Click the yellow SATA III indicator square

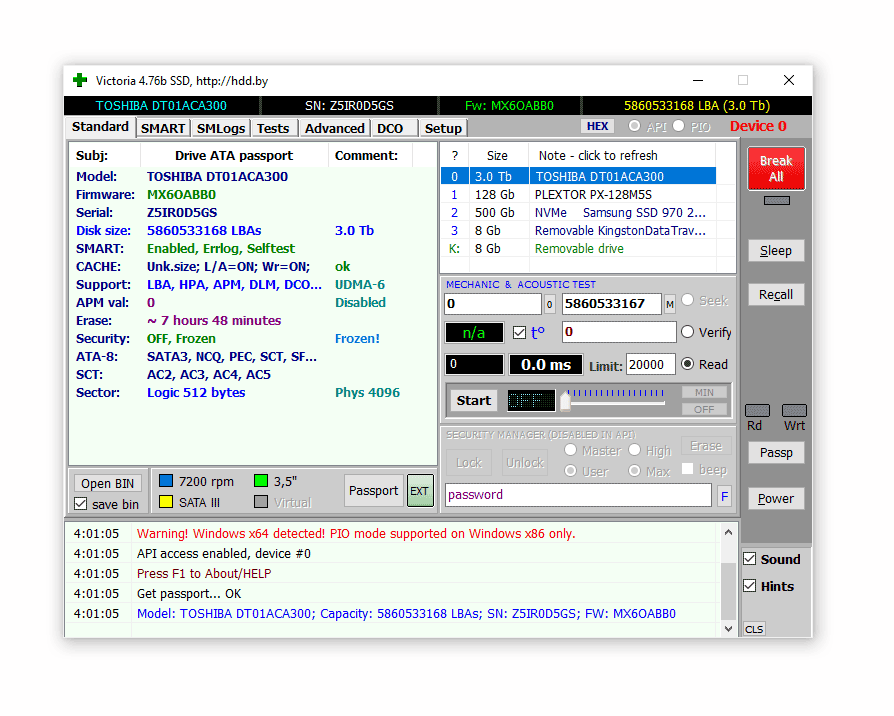[x=166, y=502]
